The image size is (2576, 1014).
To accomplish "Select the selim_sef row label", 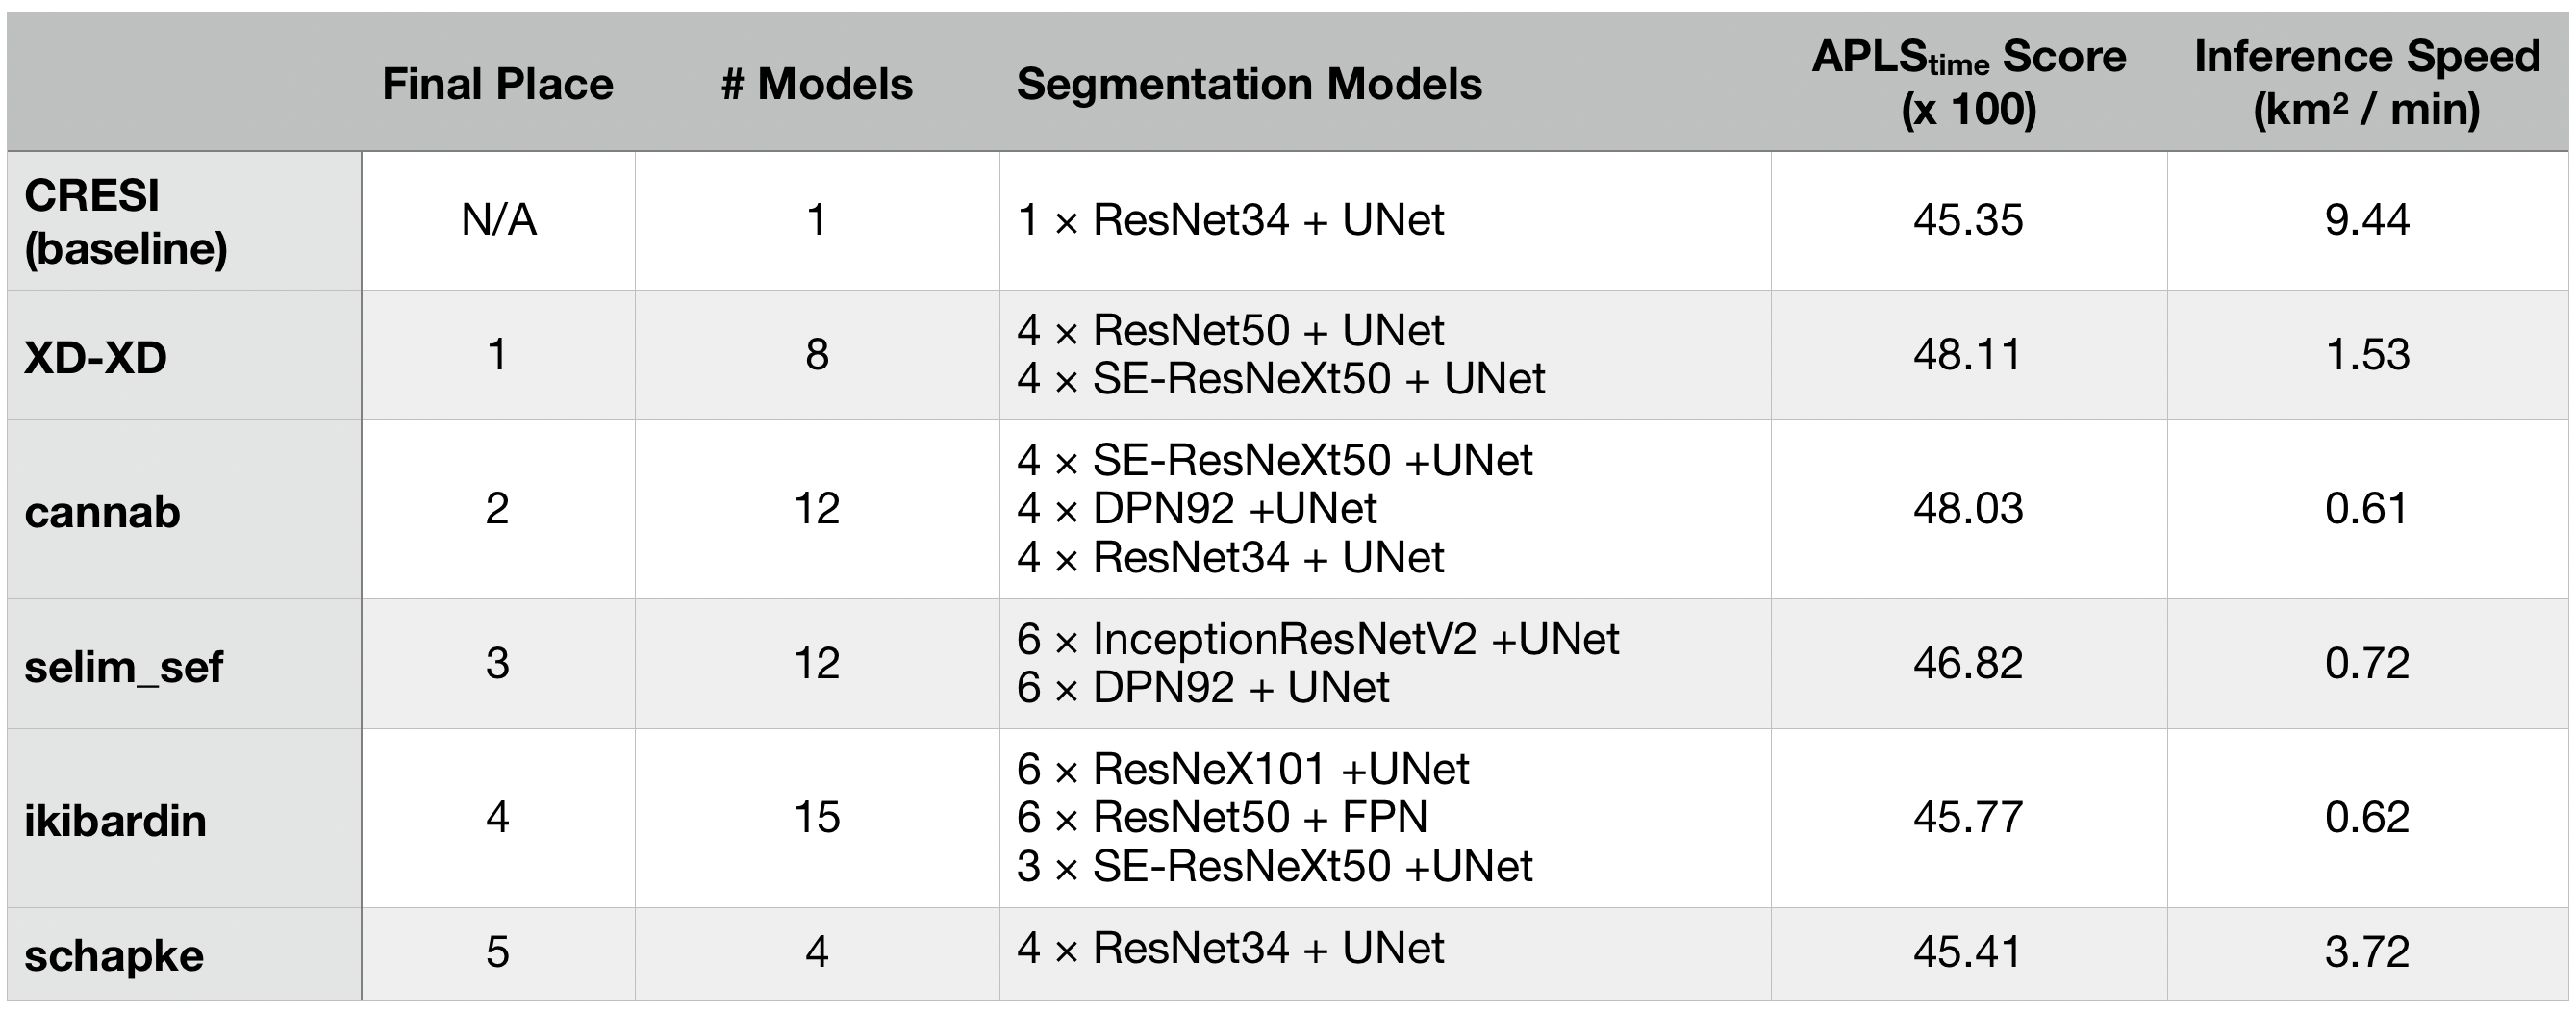I will coord(123,666).
